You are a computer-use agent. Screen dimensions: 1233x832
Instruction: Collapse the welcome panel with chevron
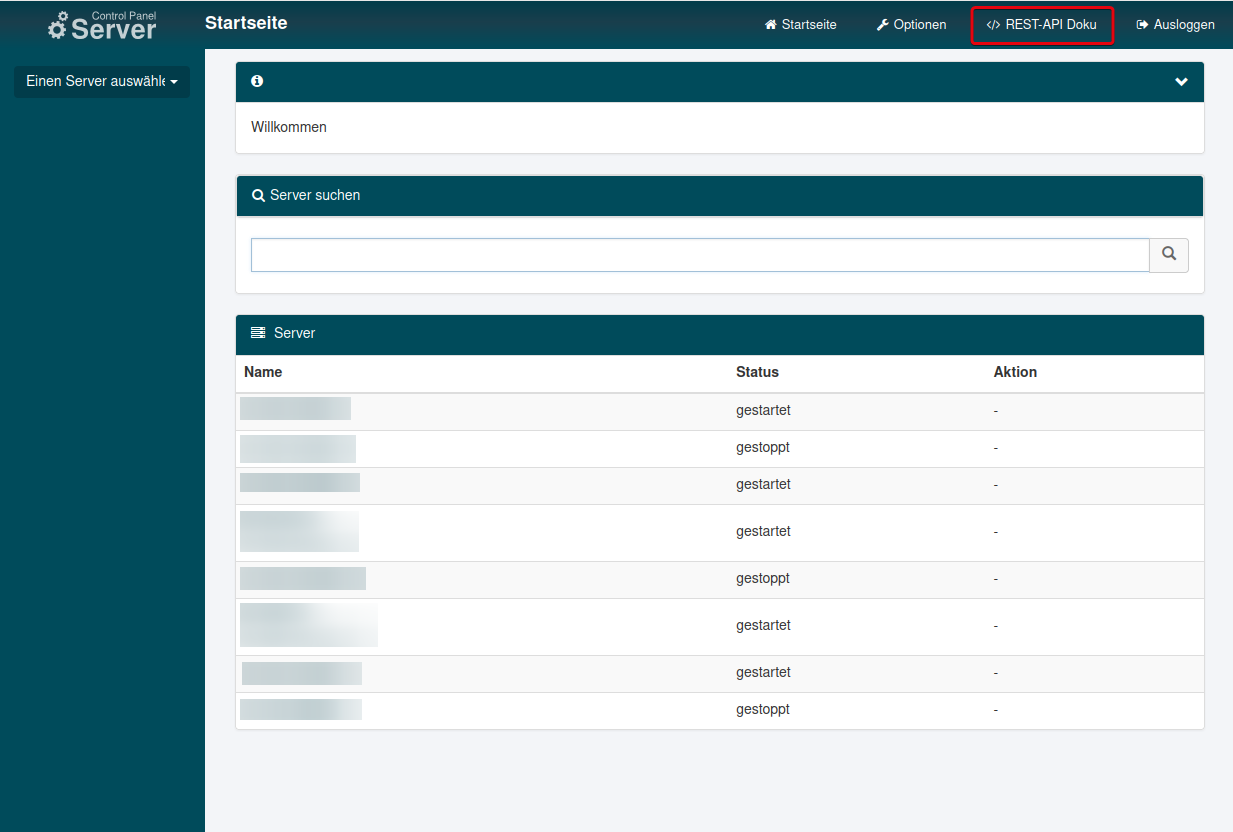pos(1181,82)
